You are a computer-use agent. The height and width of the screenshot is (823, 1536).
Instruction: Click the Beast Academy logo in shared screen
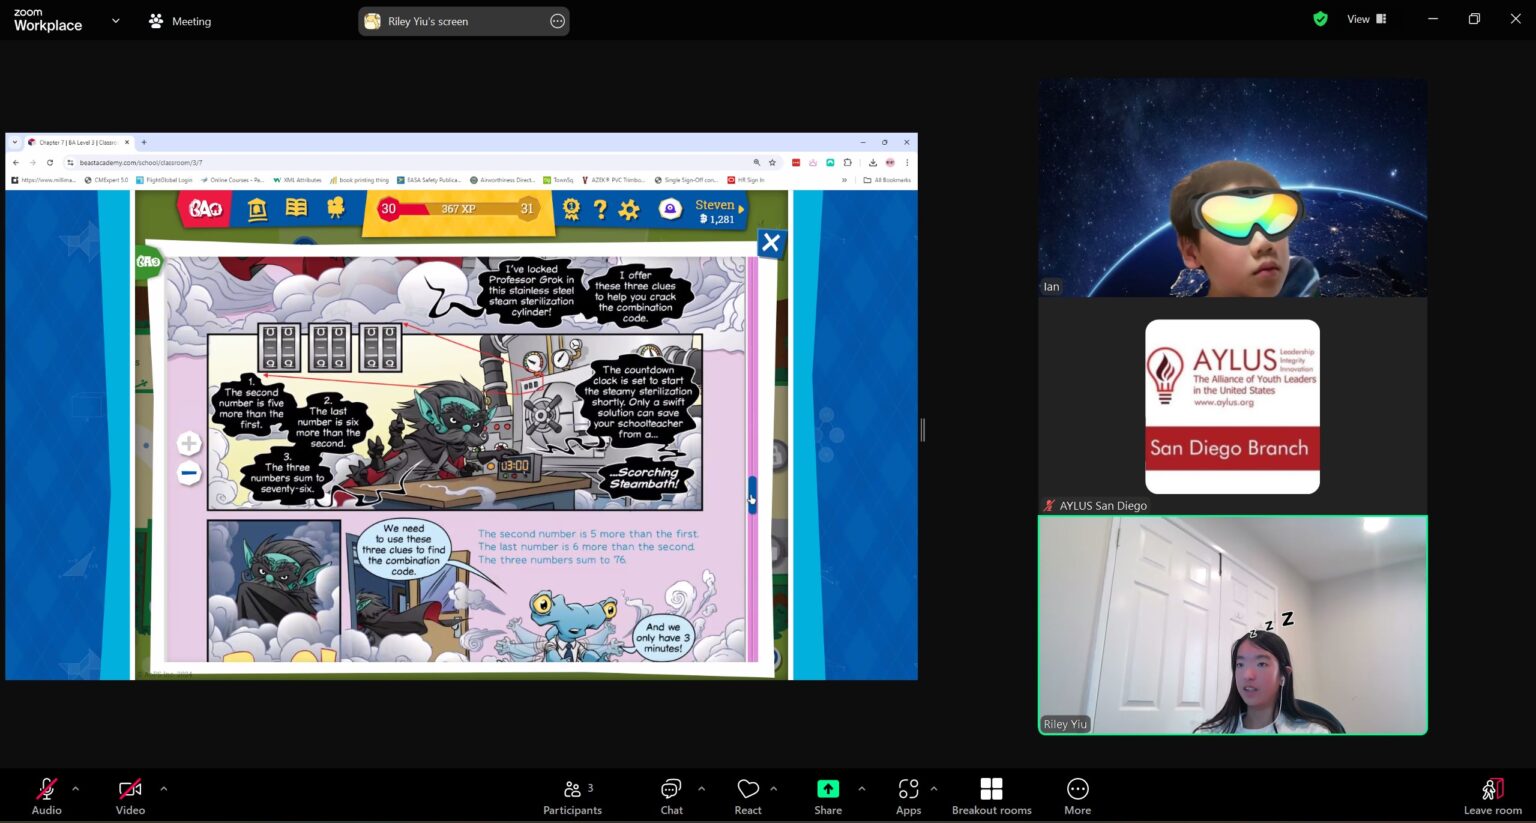point(205,208)
